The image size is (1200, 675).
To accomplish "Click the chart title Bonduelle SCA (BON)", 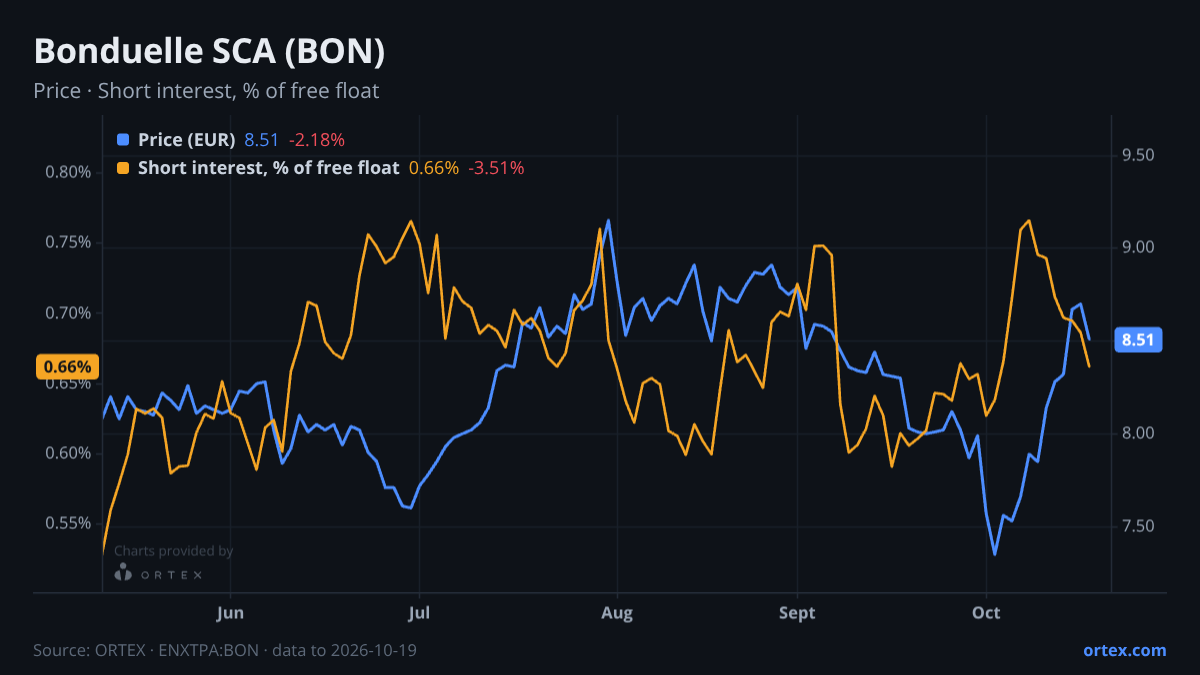I will [x=209, y=52].
